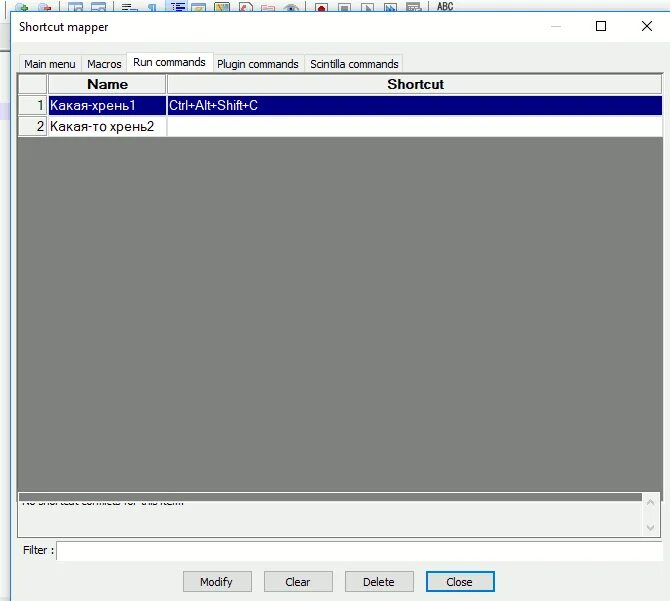The image size is (670, 601).
Task: Toggle the indent guide toolbar icon
Action: (177, 6)
